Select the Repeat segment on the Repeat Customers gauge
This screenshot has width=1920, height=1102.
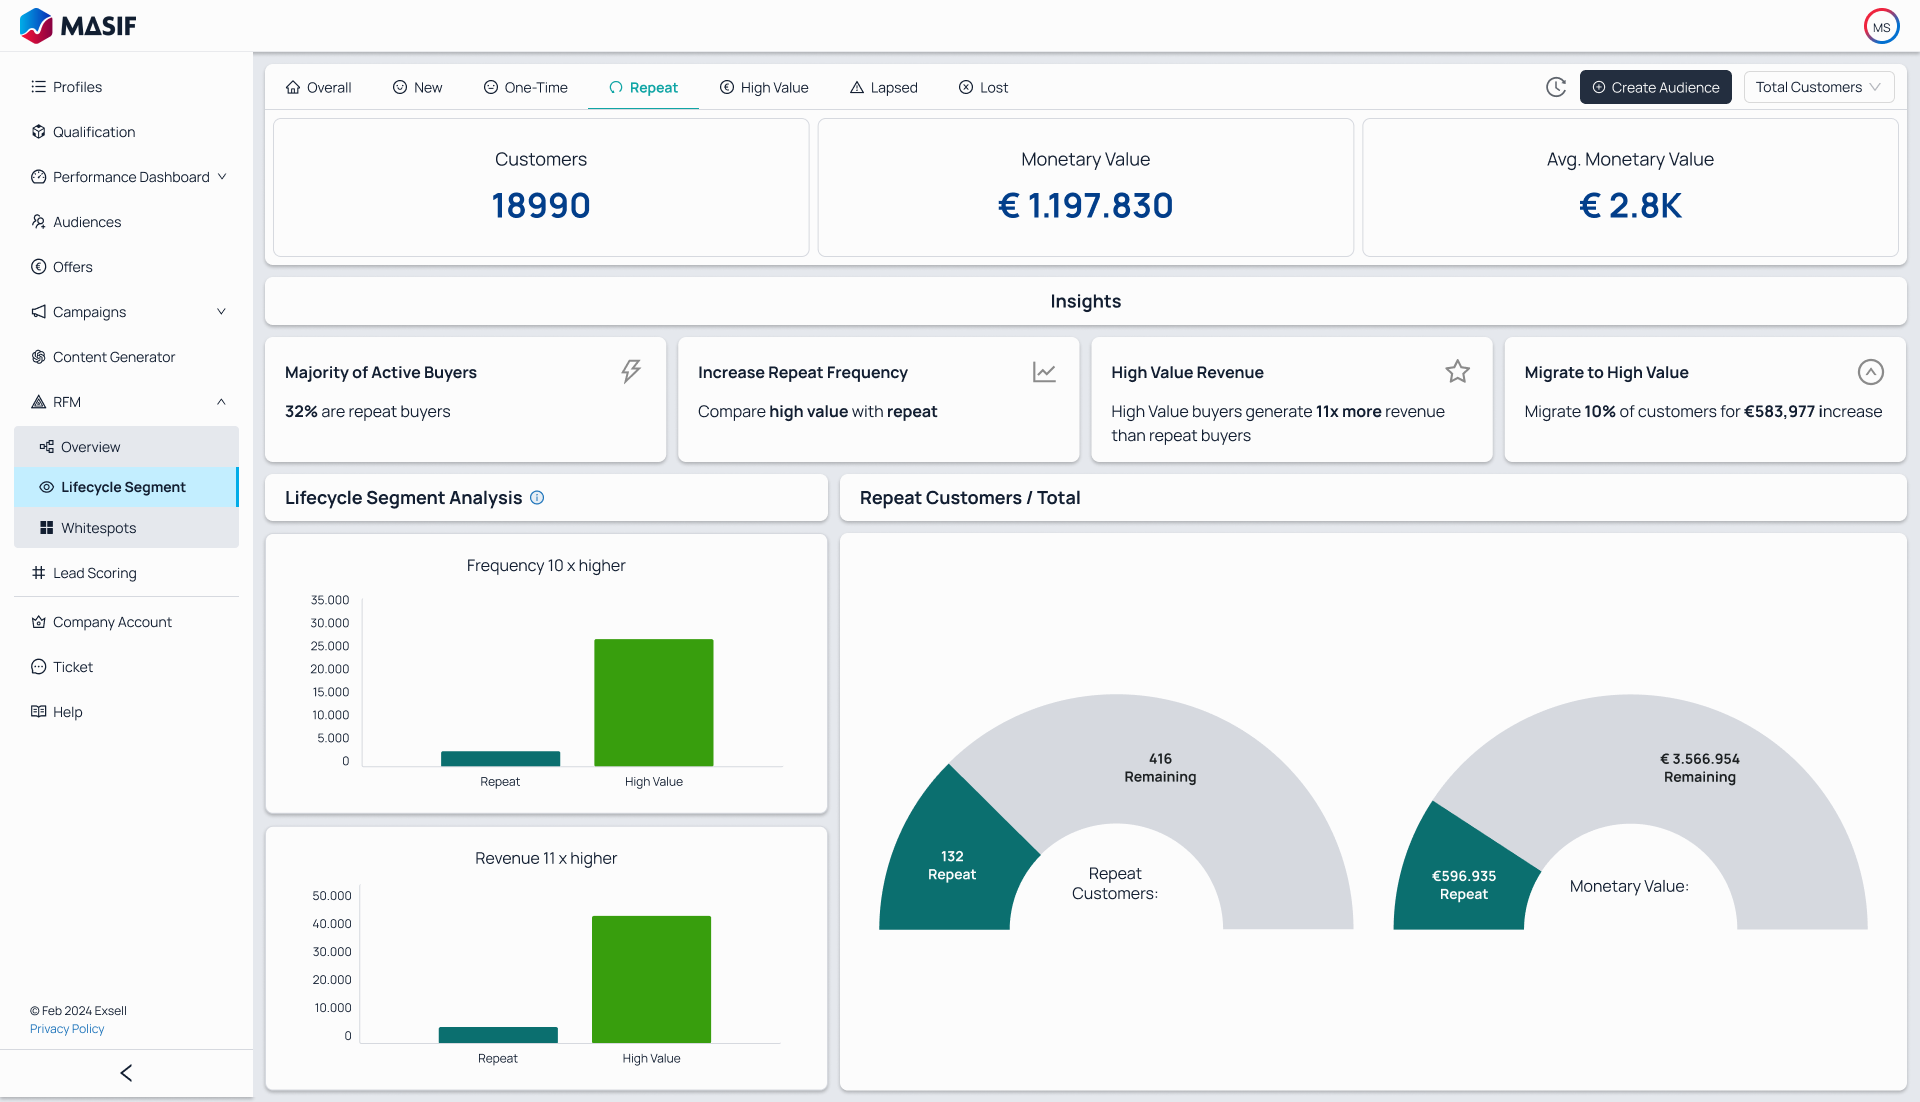950,864
